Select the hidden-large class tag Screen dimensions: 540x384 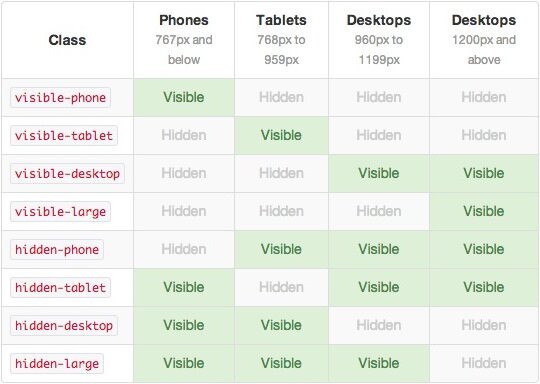[57, 364]
